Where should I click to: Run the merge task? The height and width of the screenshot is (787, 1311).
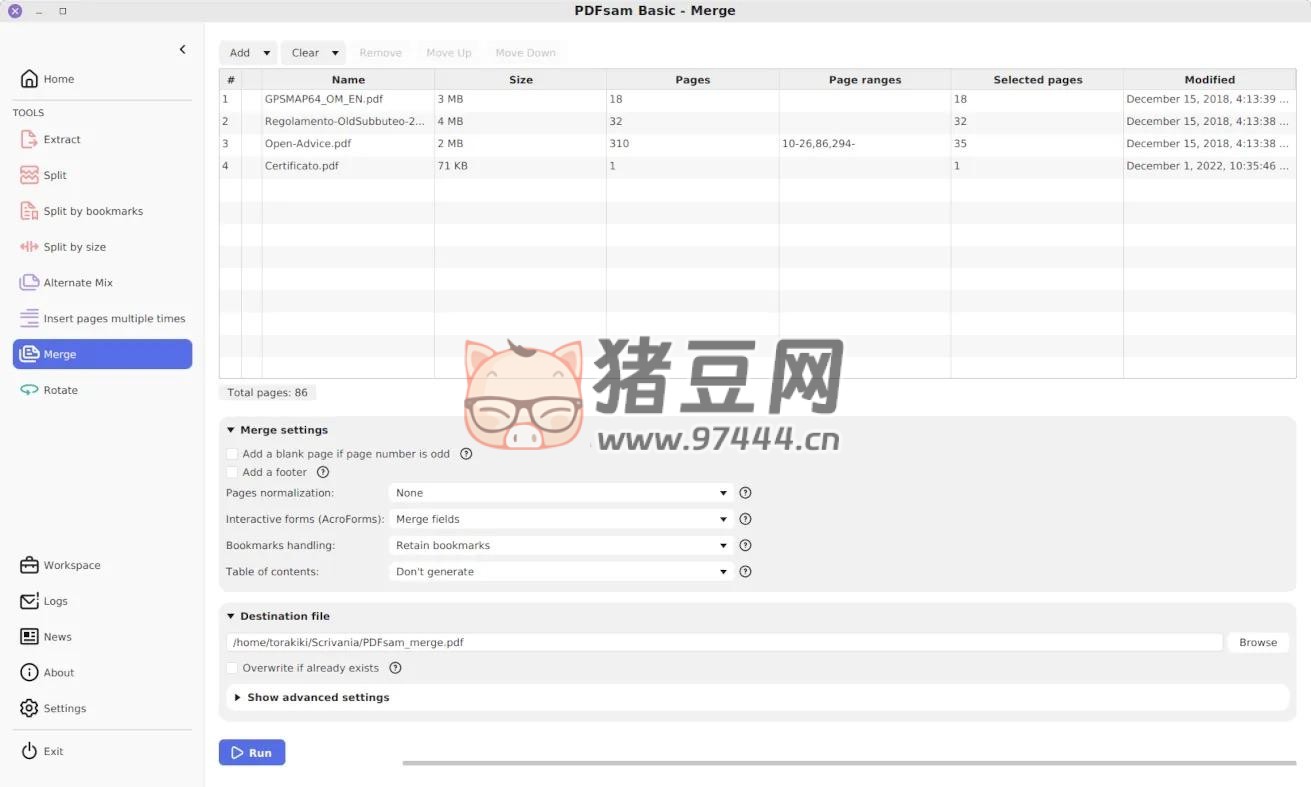point(252,753)
